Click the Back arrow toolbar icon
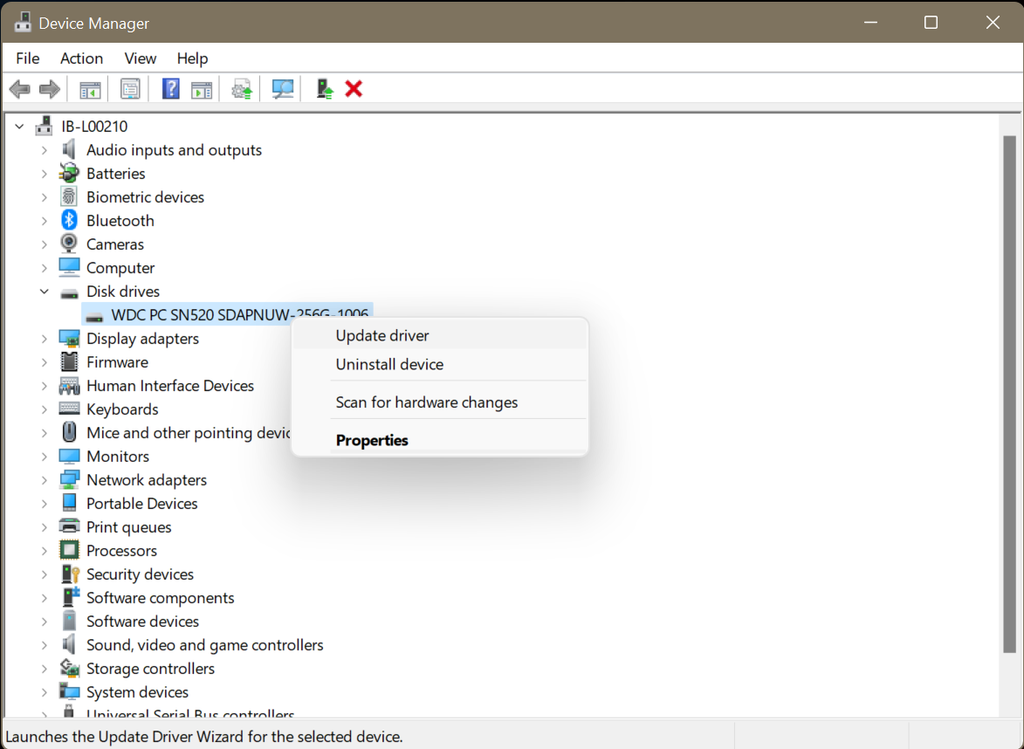This screenshot has height=749, width=1024. [x=20, y=89]
